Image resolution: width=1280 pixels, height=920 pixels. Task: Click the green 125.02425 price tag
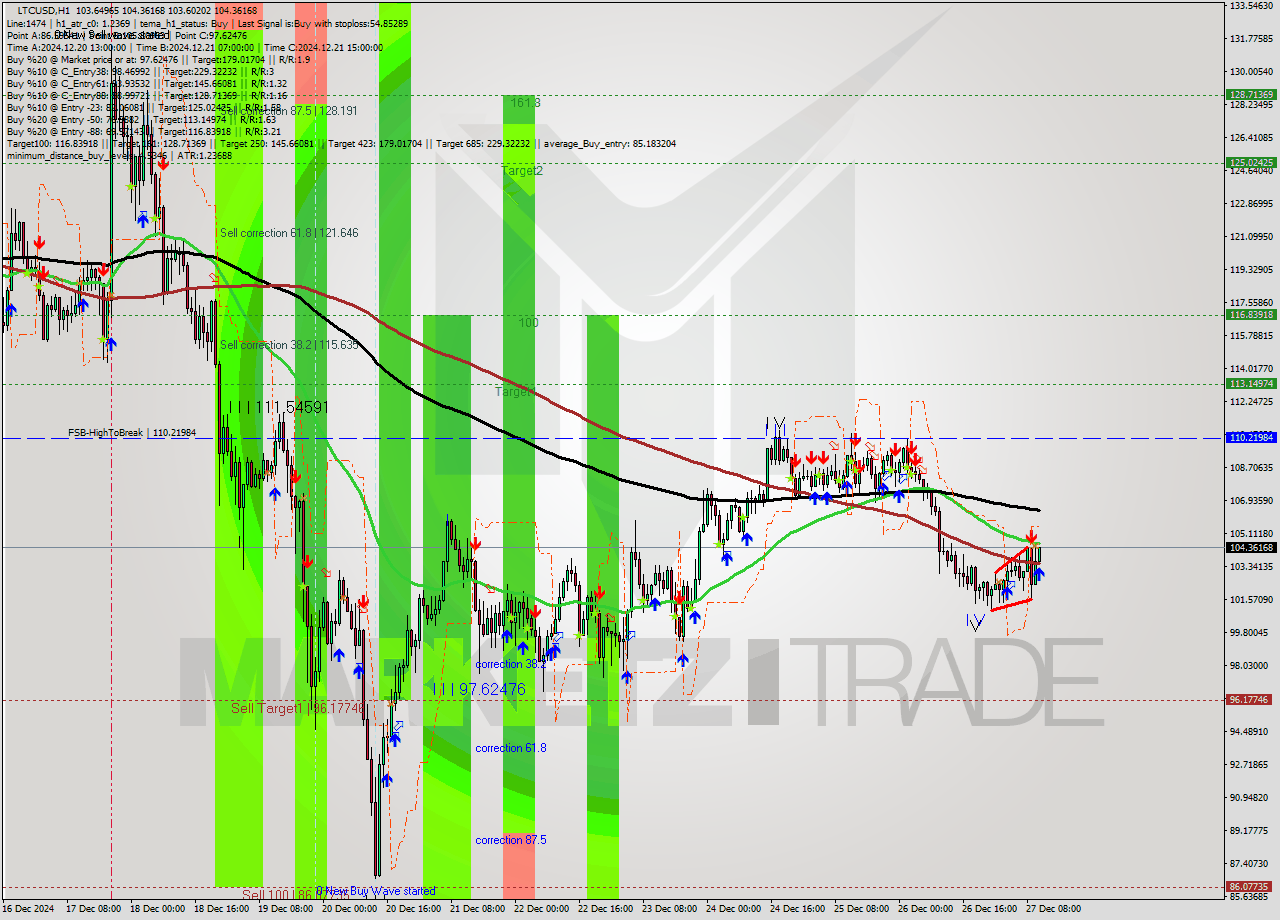click(x=1251, y=162)
